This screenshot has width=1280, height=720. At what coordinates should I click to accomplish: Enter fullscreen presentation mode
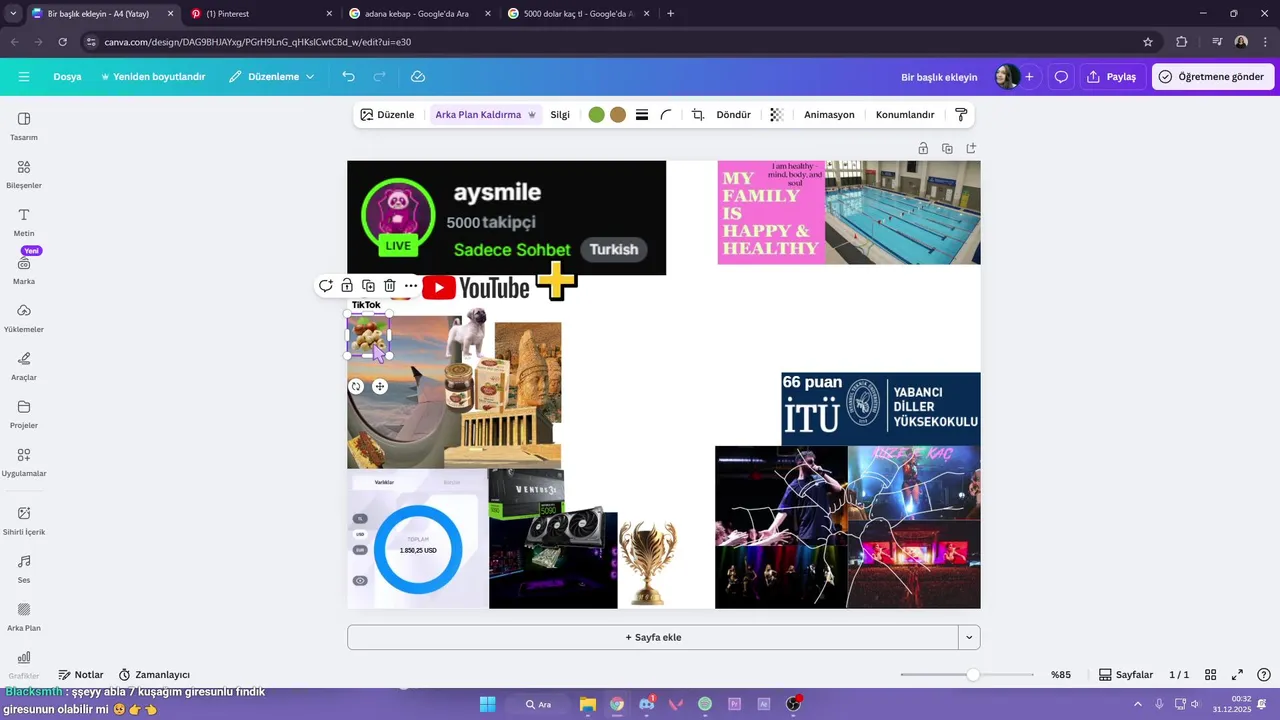coord(1237,675)
